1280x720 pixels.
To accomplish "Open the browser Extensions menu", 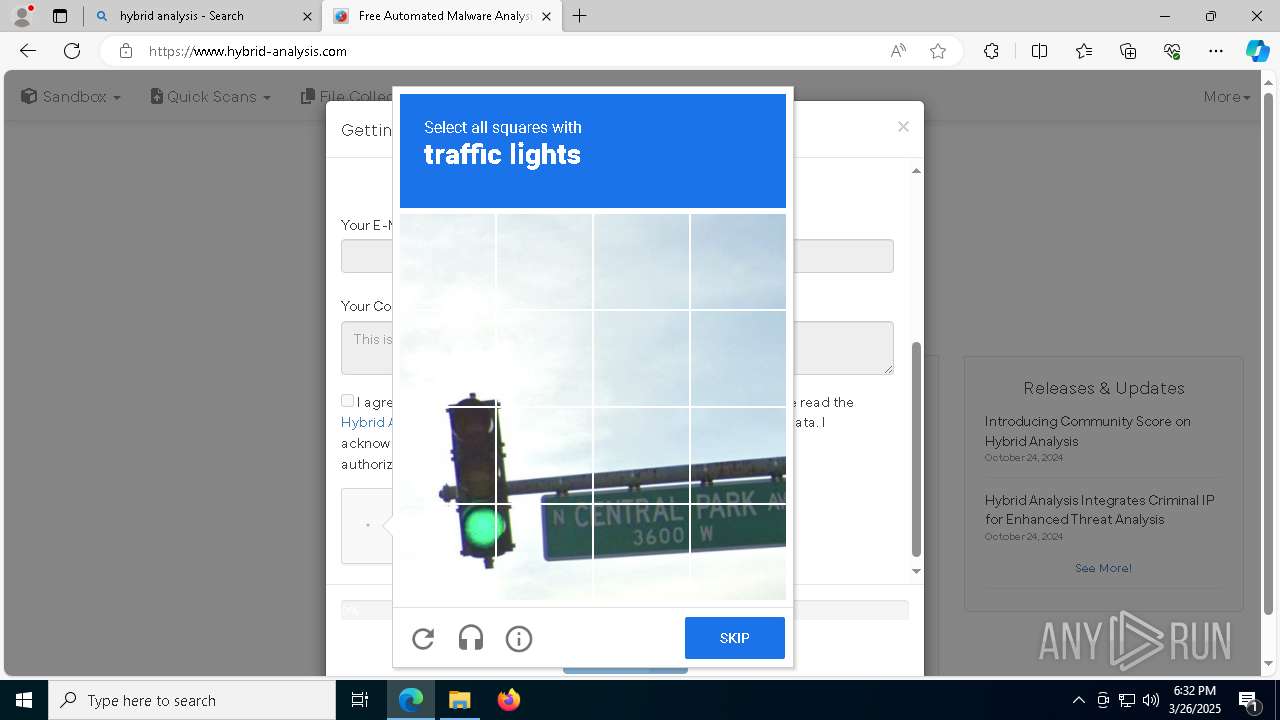I will [991, 51].
